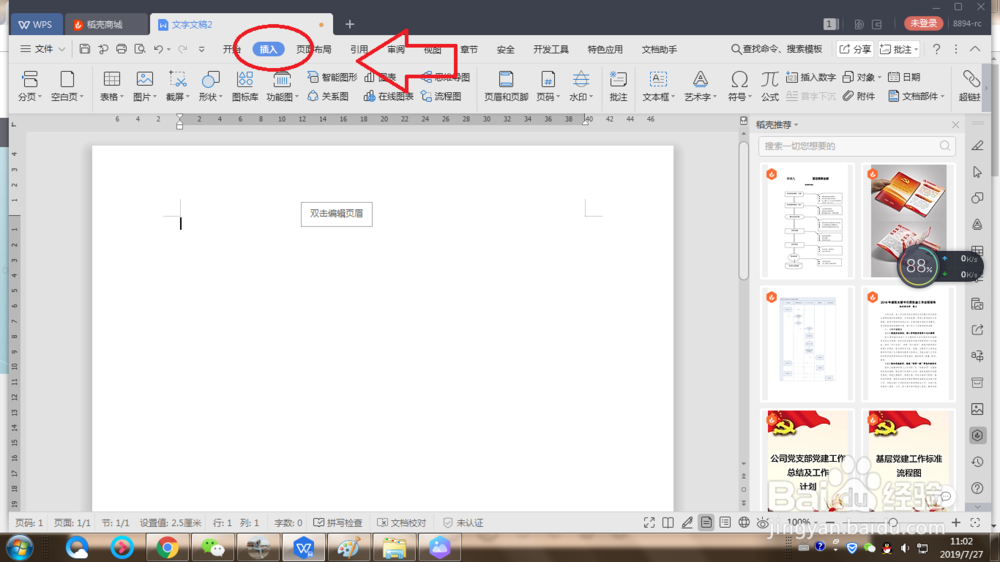Click the 未登录 login button
The width and height of the screenshot is (1000, 562).
[x=923, y=24]
